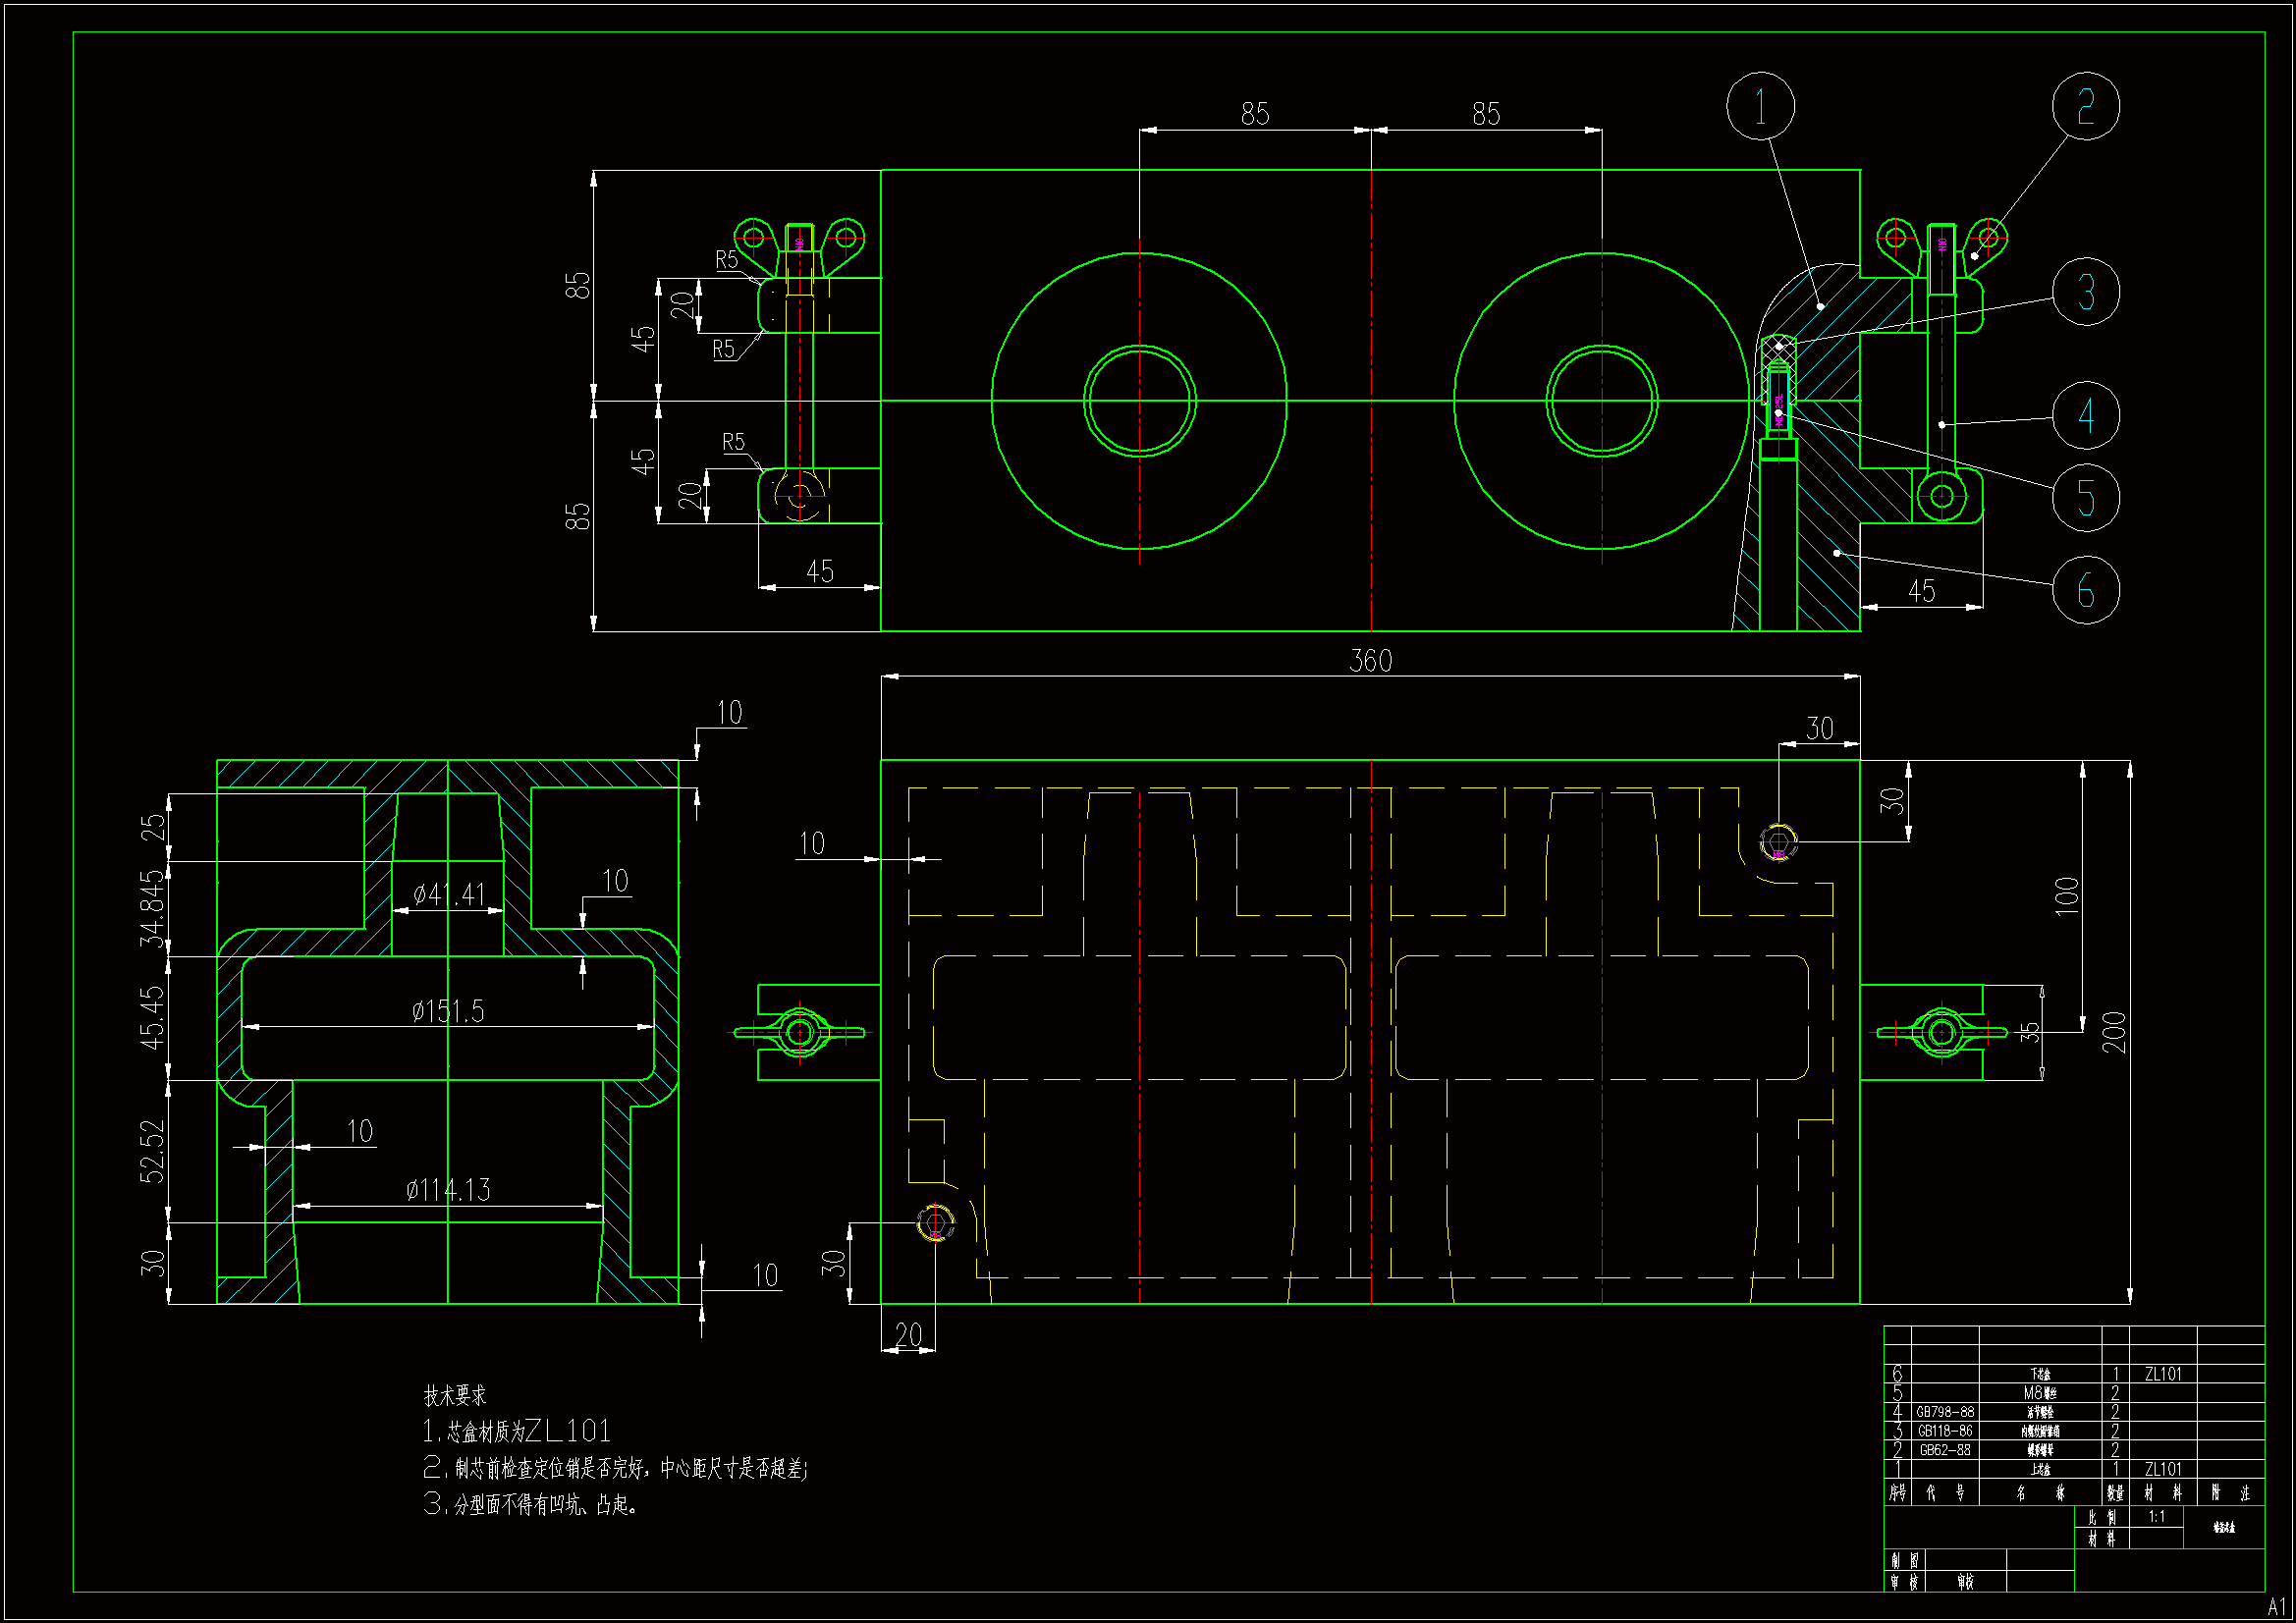Viewport: 2296px width, 1623px height.
Task: Click the M8 screw name cell
Action: point(2040,1393)
